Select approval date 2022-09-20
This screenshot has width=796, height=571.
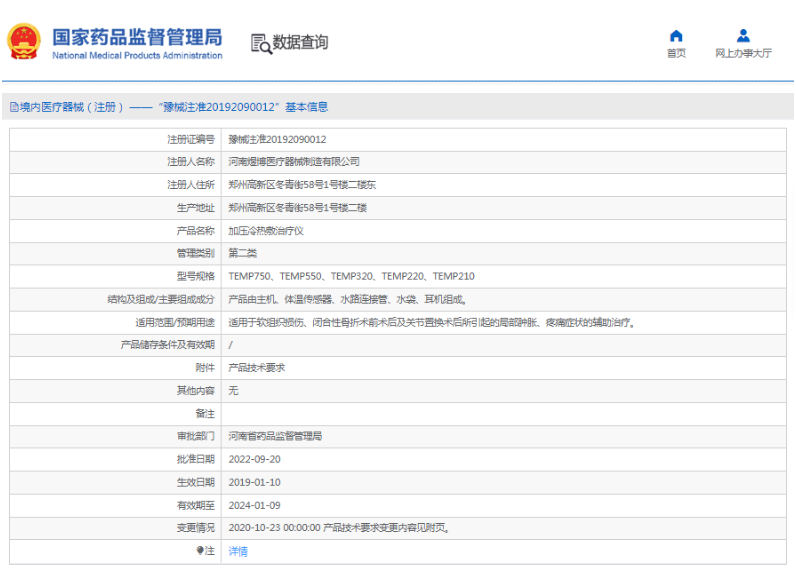(254, 459)
